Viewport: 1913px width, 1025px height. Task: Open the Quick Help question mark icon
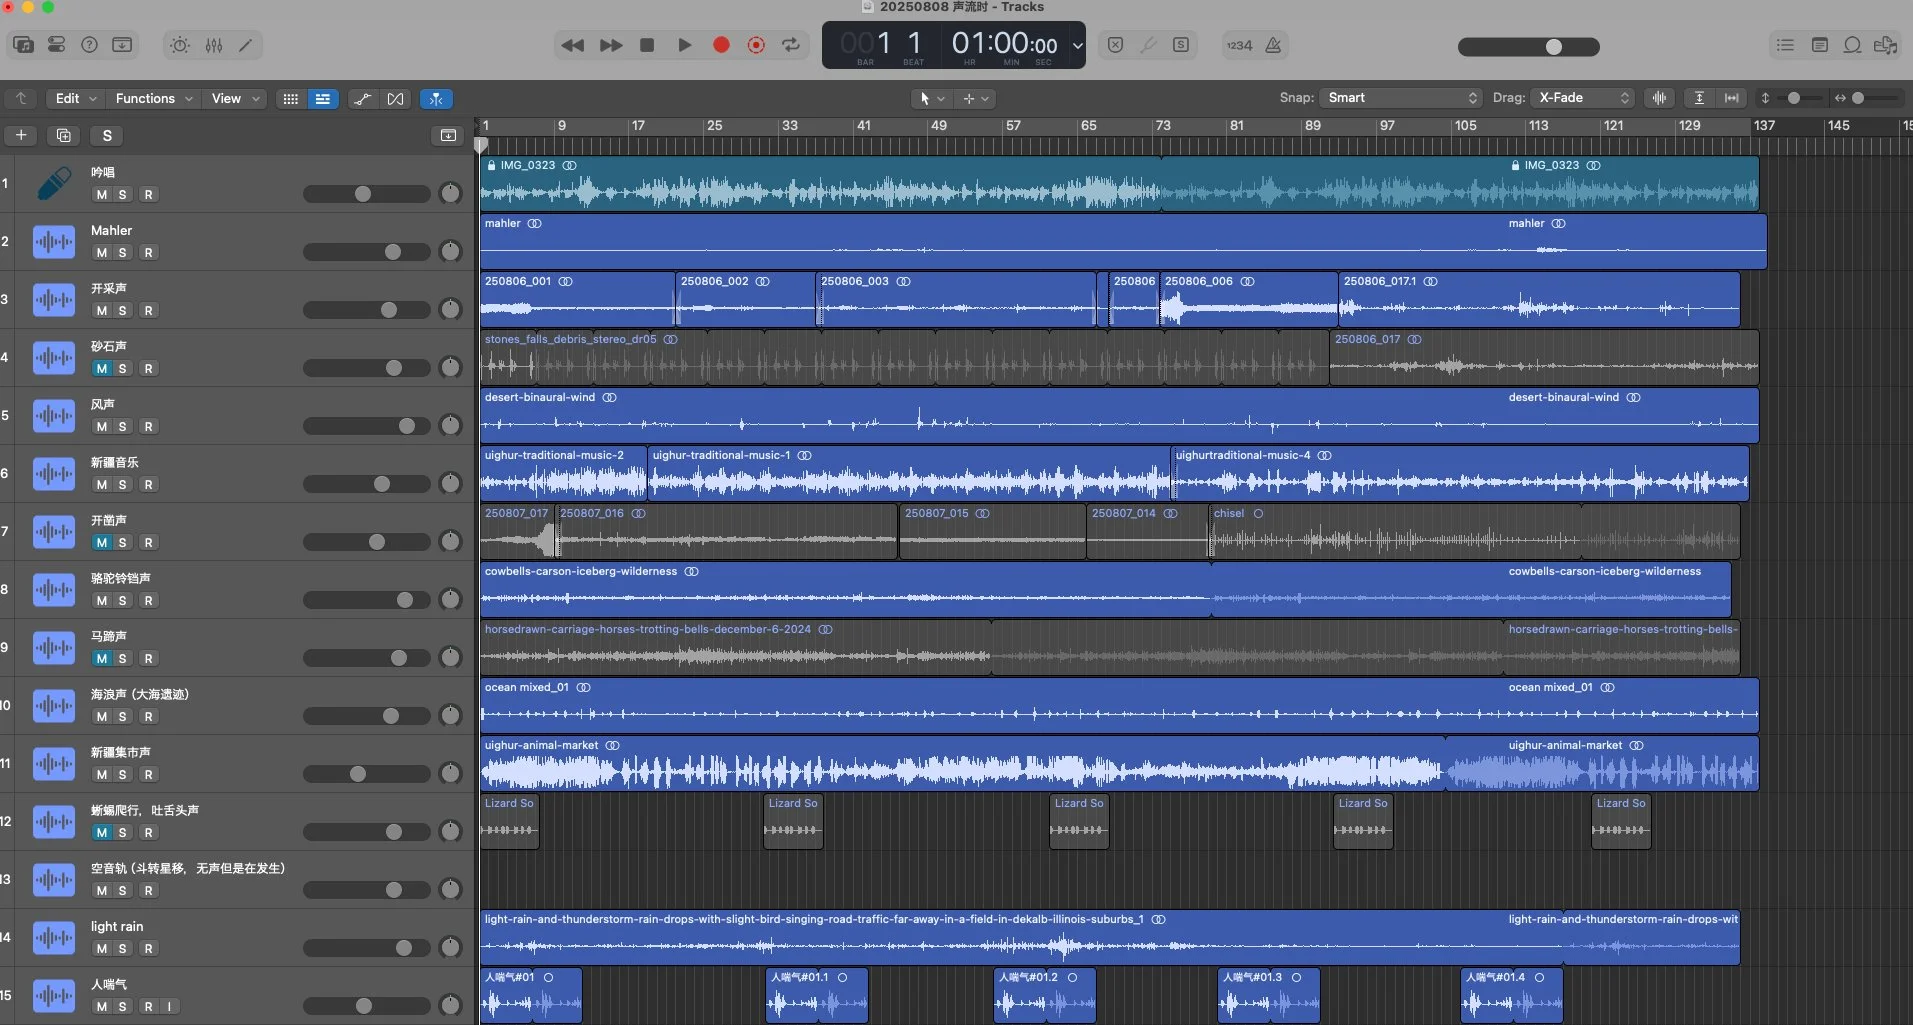89,45
